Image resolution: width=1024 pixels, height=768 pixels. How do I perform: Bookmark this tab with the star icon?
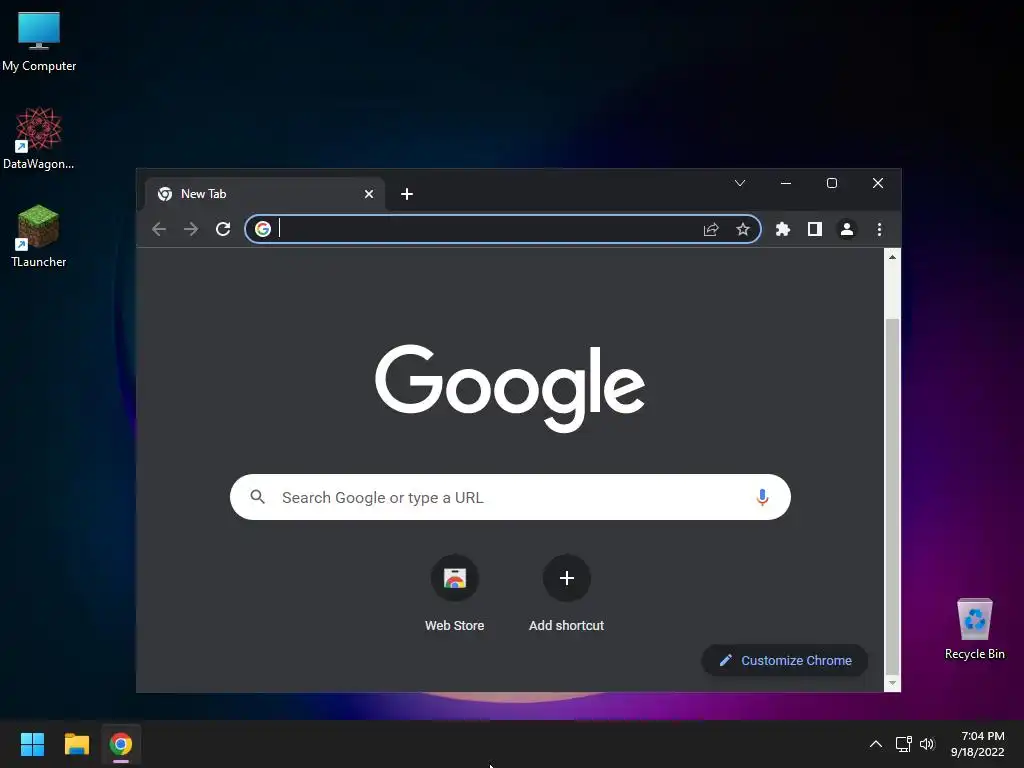(743, 229)
